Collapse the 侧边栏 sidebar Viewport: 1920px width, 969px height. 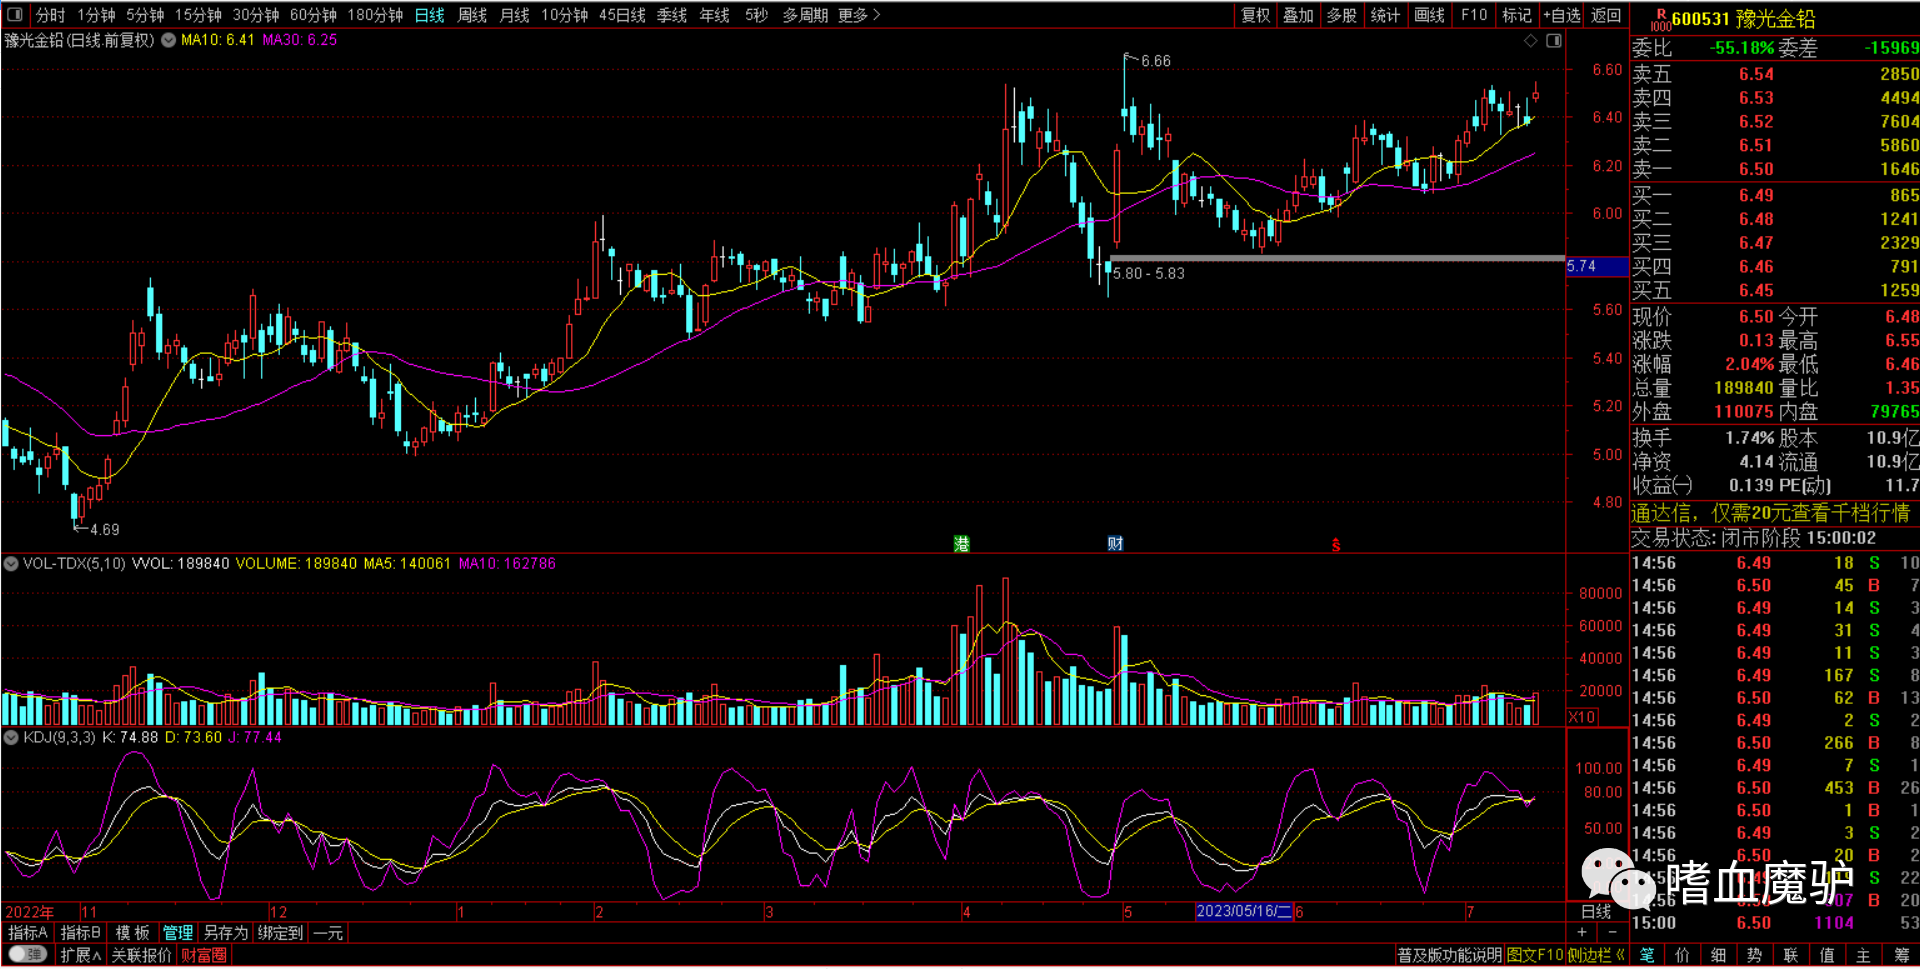[1596, 956]
